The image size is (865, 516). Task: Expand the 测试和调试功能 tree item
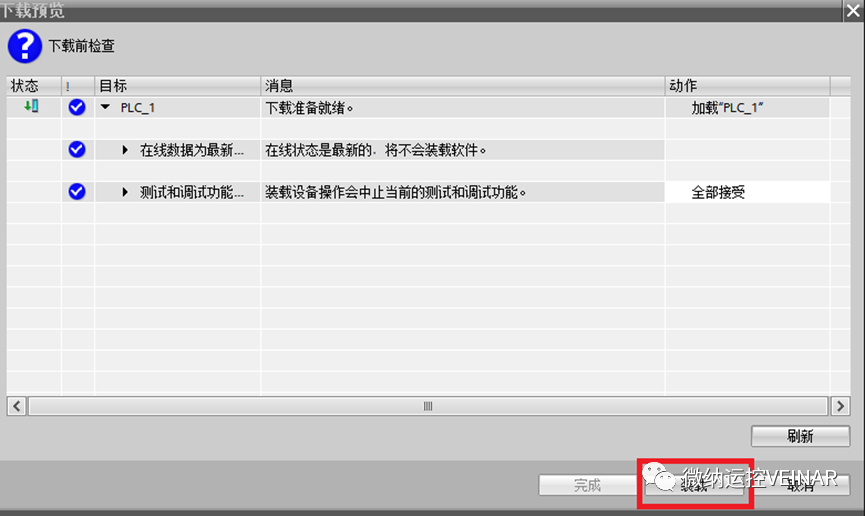click(126, 192)
